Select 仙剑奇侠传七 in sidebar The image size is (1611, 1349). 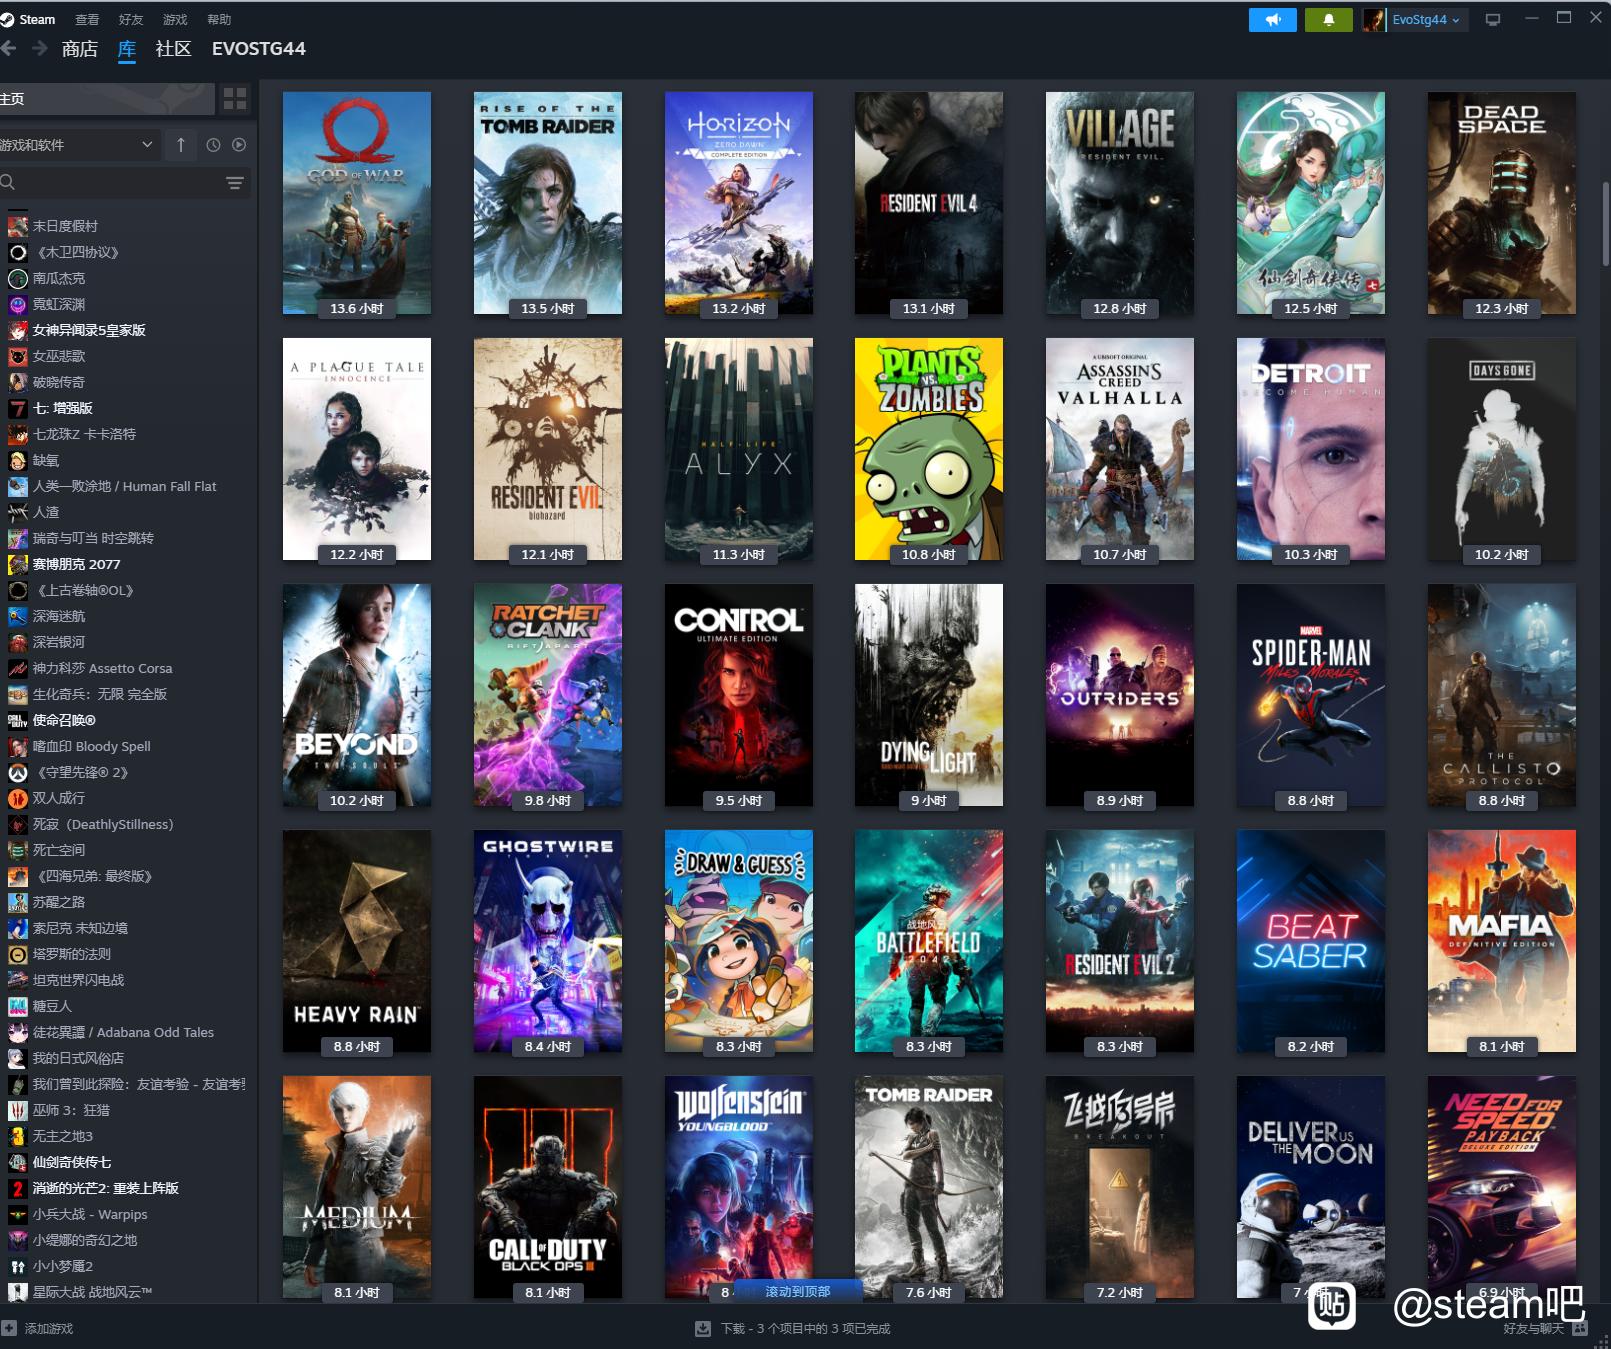coord(72,1162)
